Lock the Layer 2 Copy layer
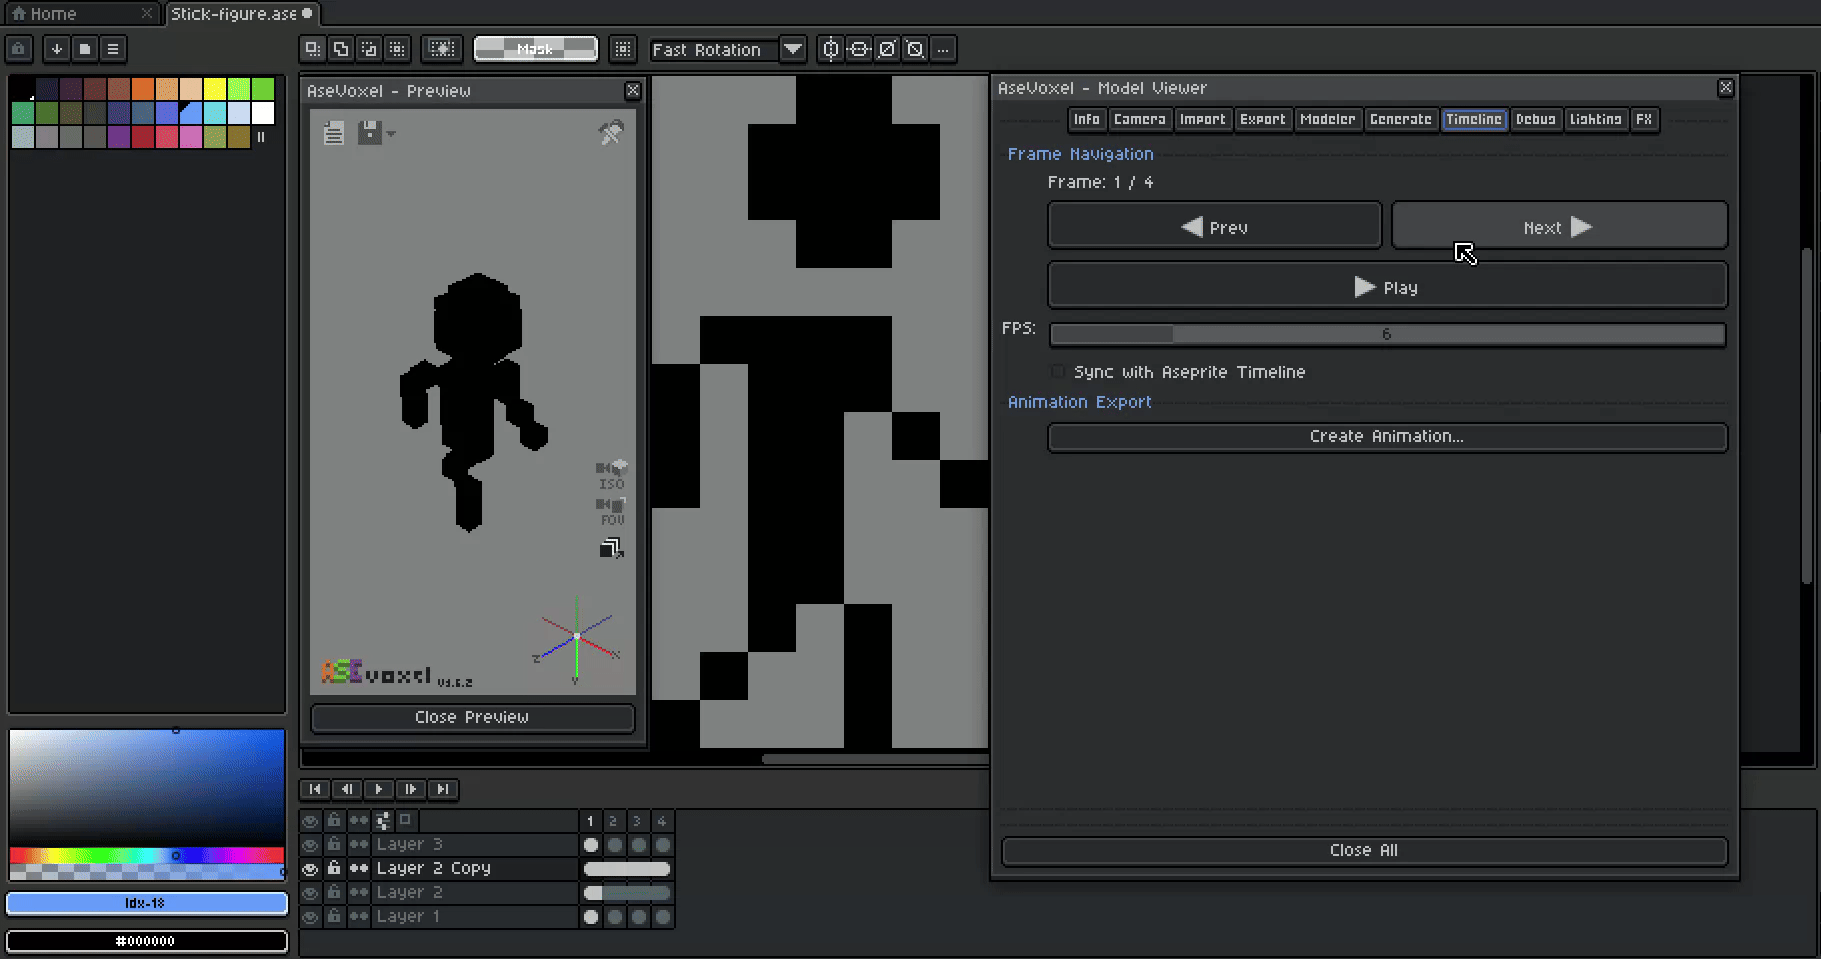 334,868
